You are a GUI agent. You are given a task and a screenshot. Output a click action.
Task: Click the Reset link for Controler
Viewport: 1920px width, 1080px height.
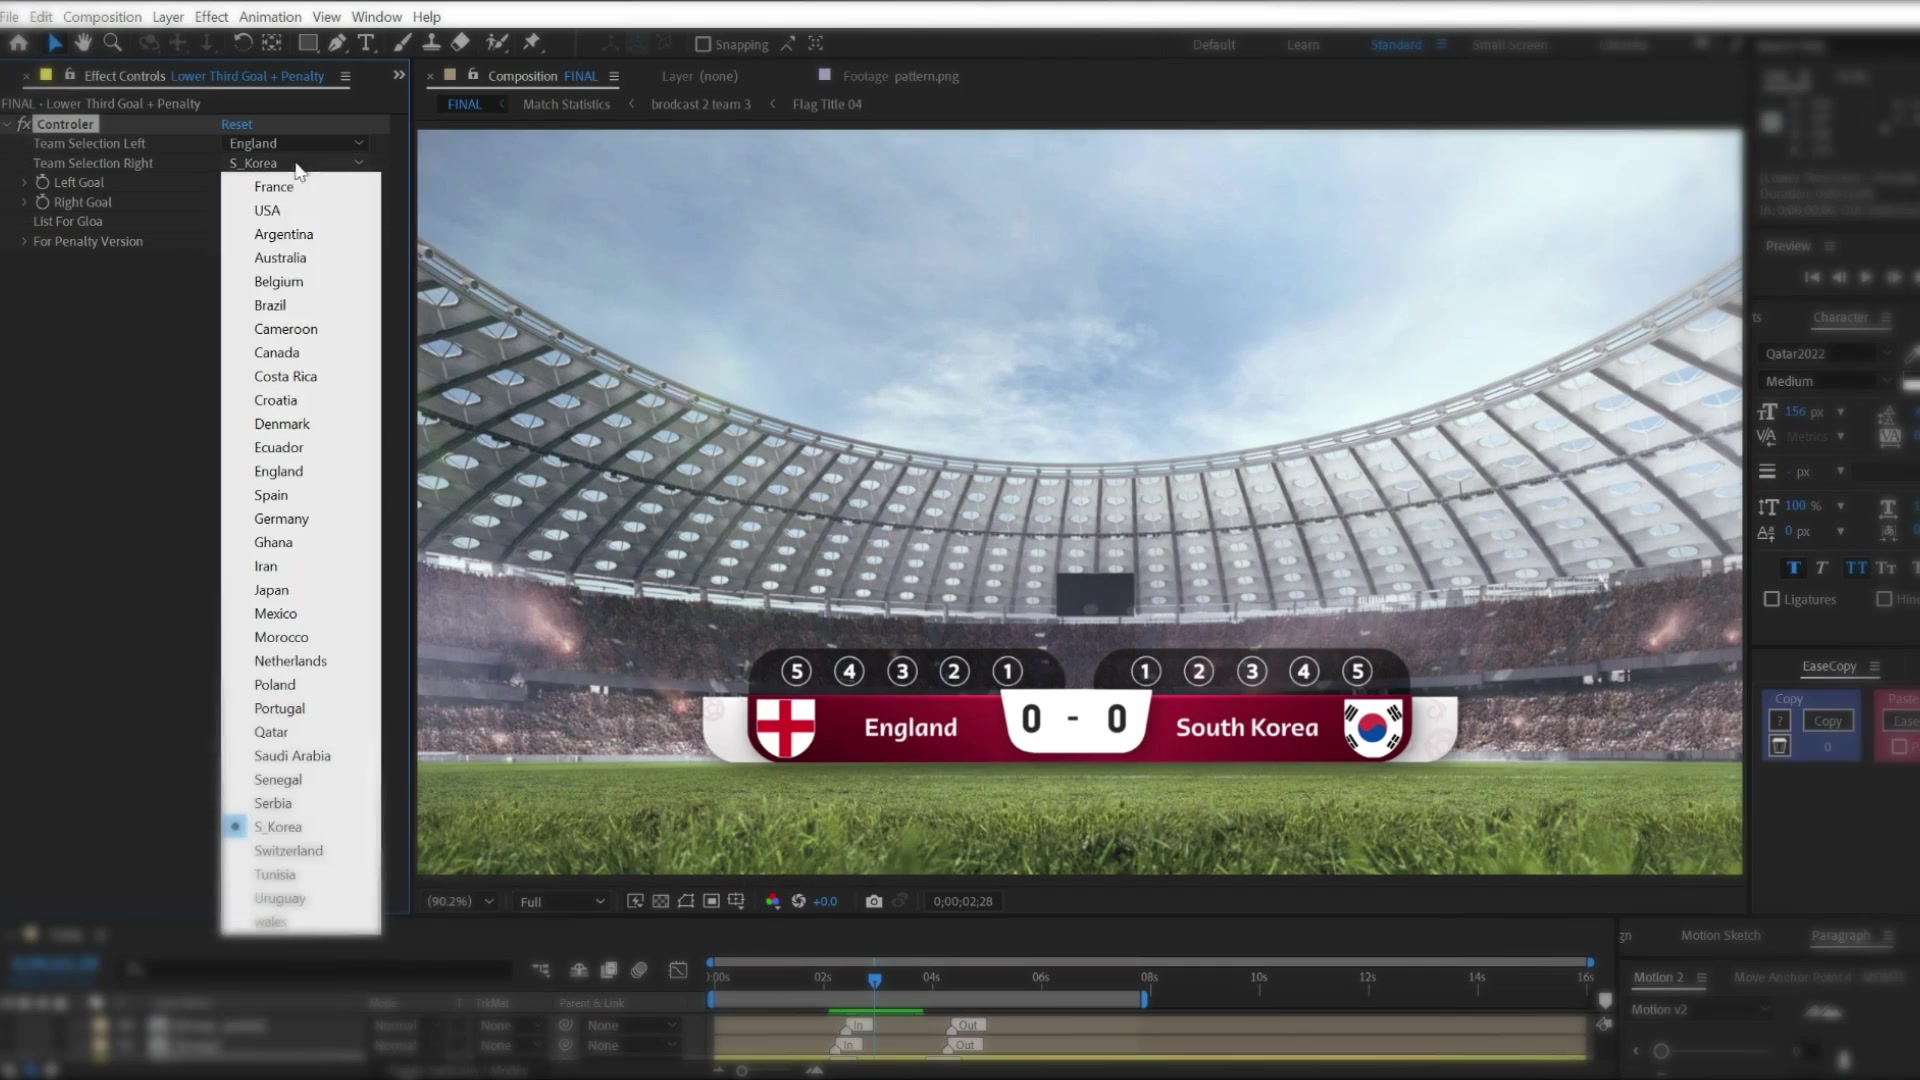tap(236, 124)
